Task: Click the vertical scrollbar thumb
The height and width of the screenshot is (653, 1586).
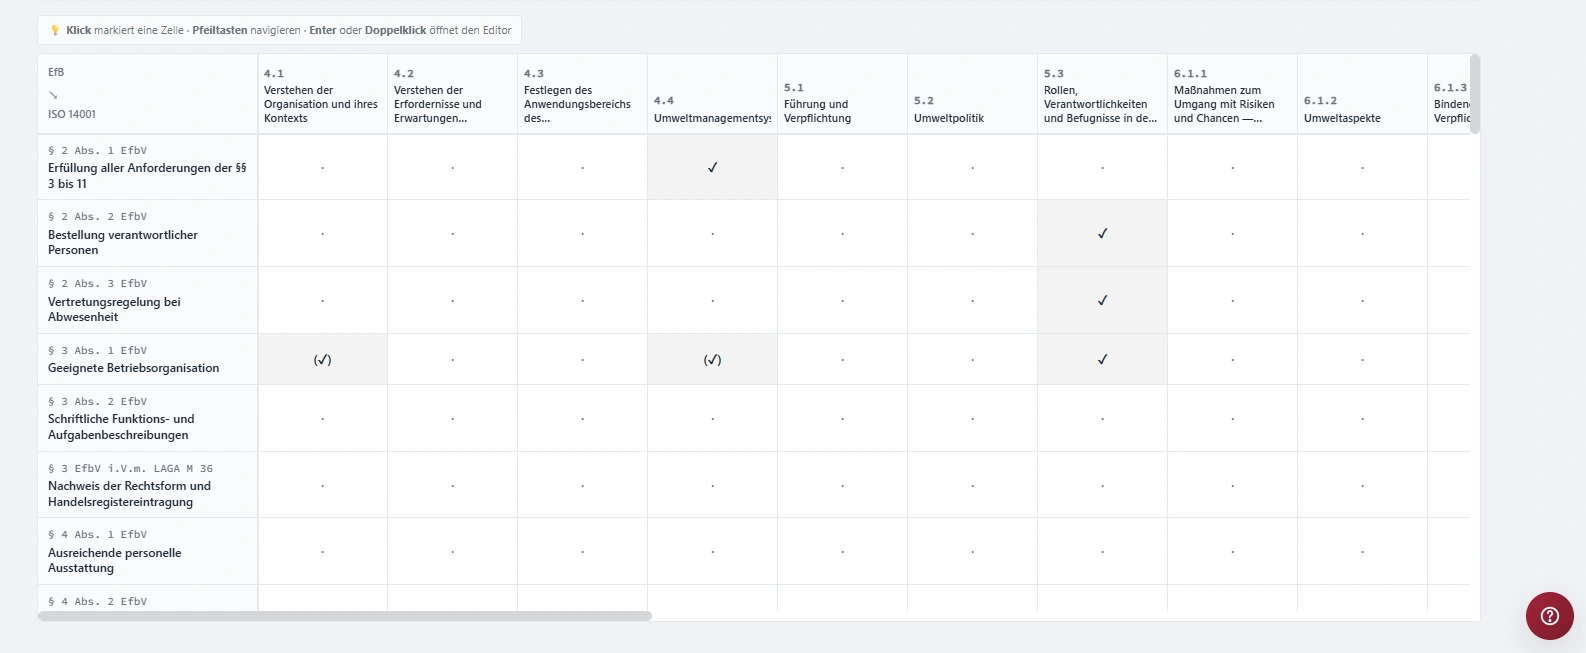Action: click(x=1475, y=94)
